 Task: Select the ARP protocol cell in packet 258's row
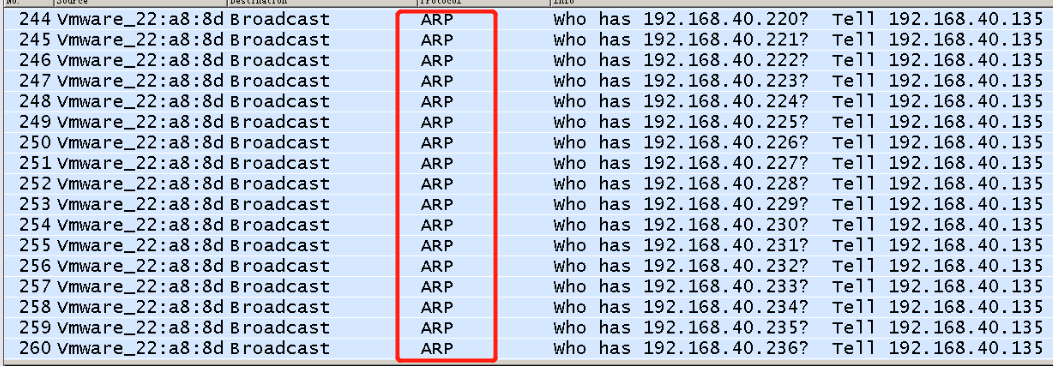[x=437, y=308]
